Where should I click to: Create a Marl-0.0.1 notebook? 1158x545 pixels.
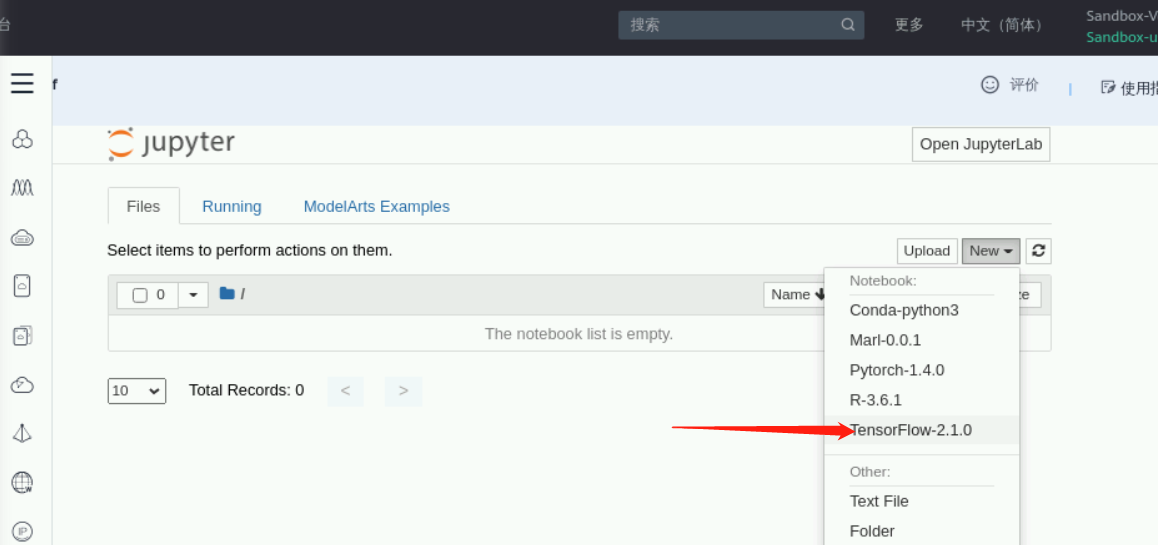pyautogui.click(x=922, y=340)
